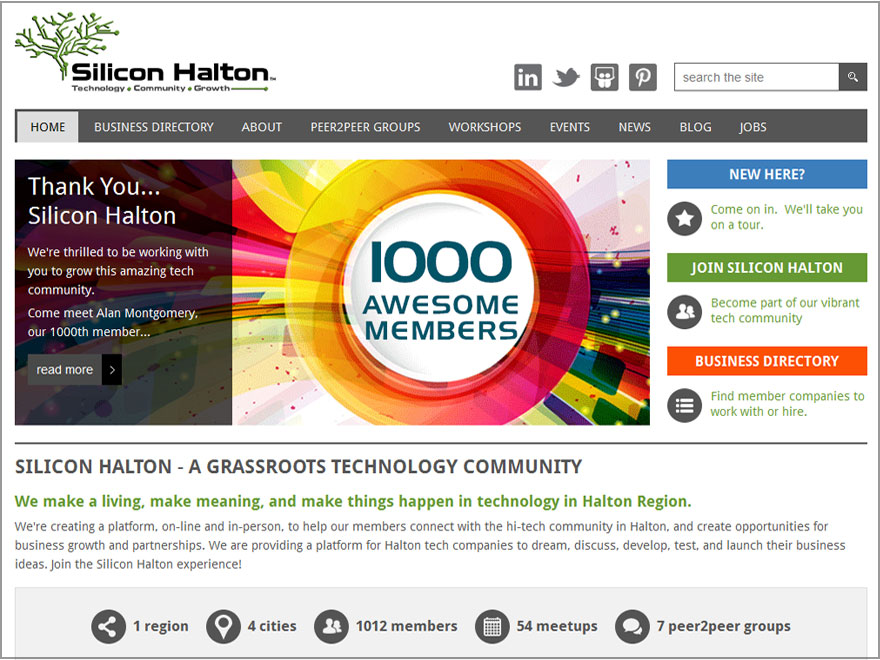Visit the Pinterest icon link

[x=642, y=77]
